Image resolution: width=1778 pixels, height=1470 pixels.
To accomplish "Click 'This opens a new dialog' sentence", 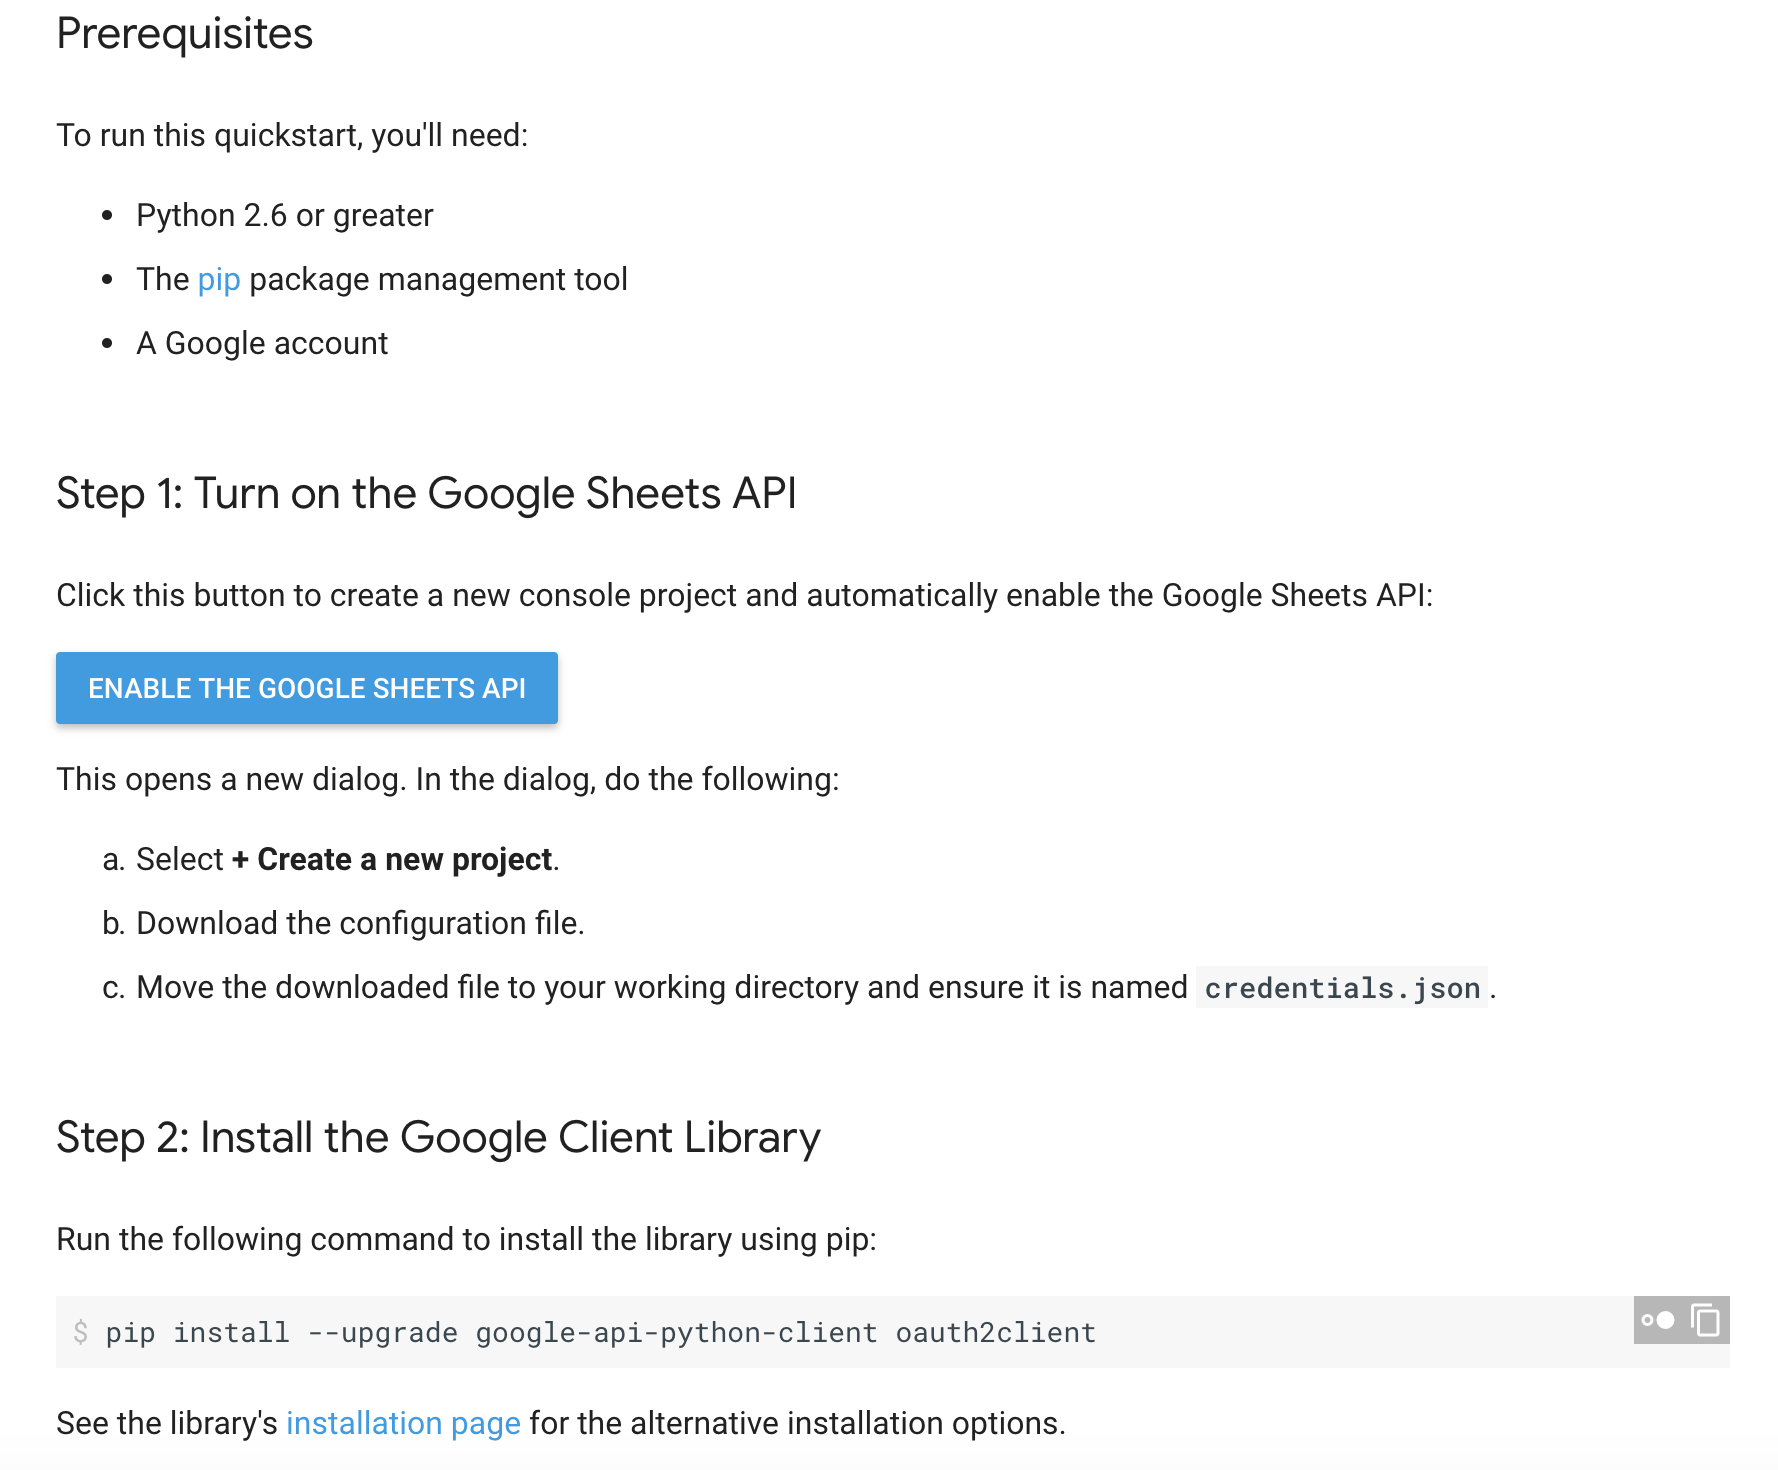I will [448, 780].
